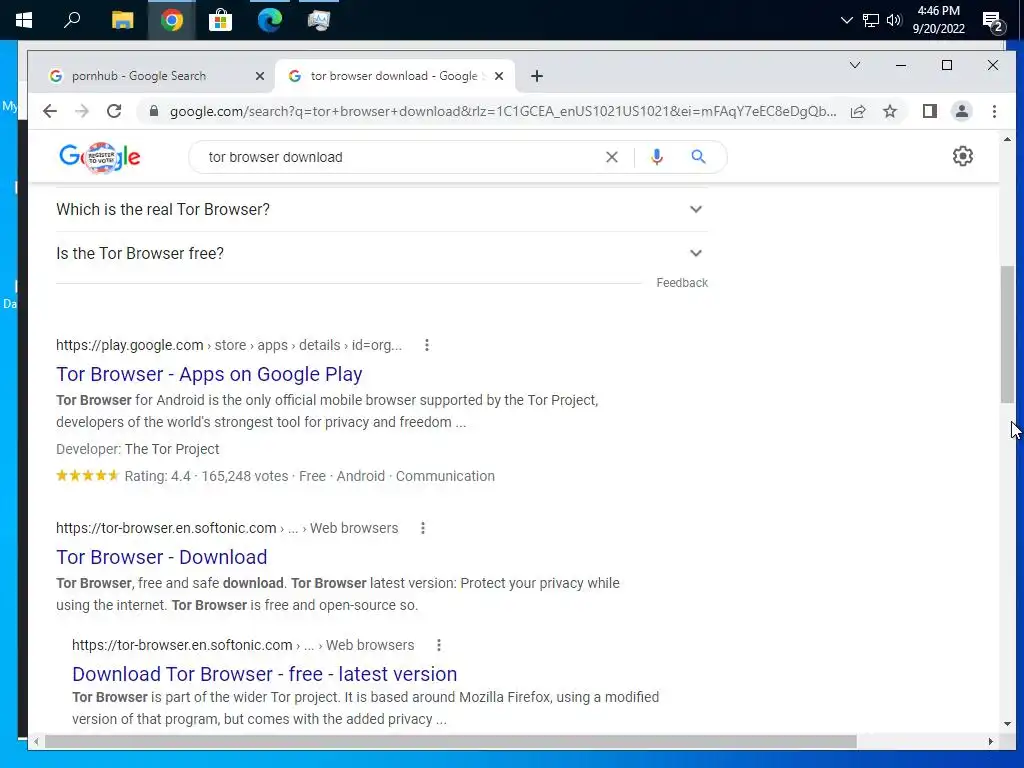Screen dimensions: 1024x768
Task: Click scroll up arrow
Action: (1007, 139)
